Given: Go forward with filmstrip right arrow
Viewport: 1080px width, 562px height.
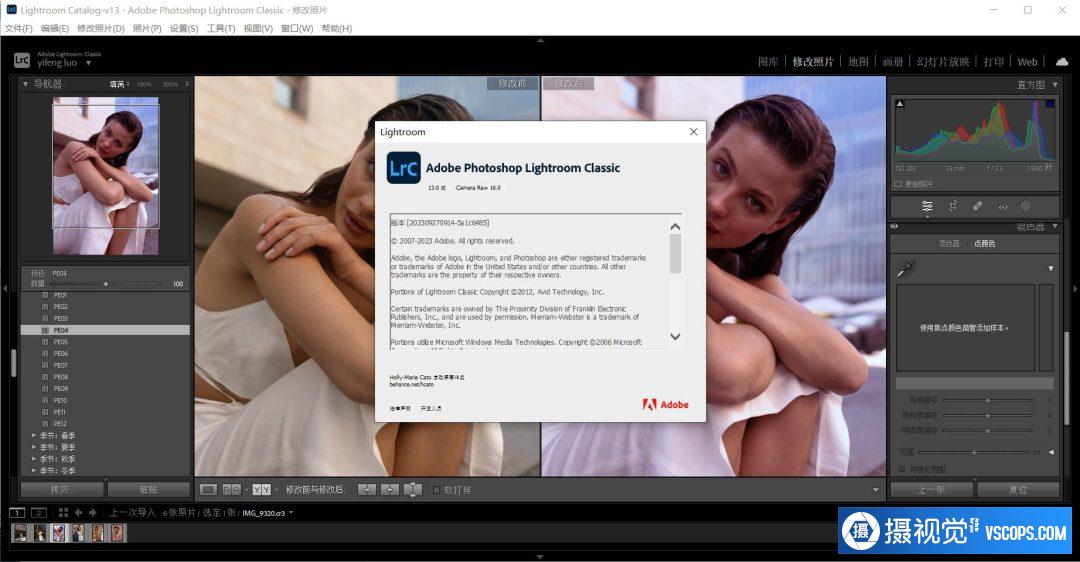Looking at the screenshot, I should [93, 512].
